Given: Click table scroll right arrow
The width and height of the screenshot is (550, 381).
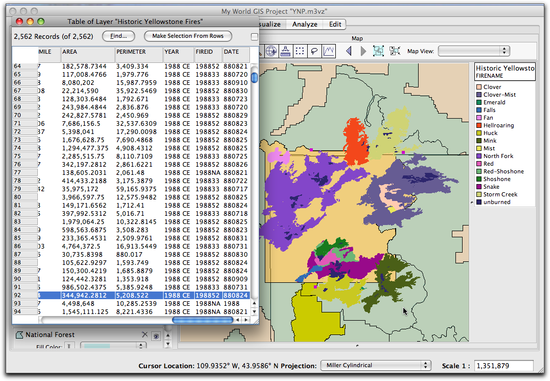Looking at the screenshot, I should click(x=246, y=320).
